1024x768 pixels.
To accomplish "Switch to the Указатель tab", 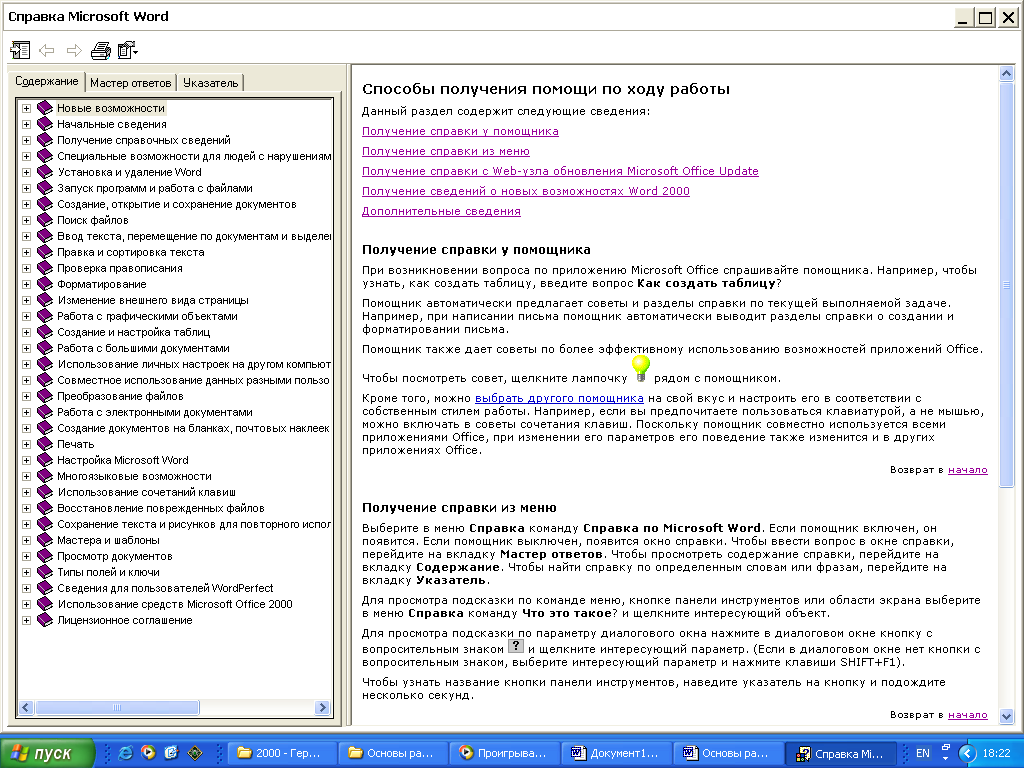I will 210,83.
